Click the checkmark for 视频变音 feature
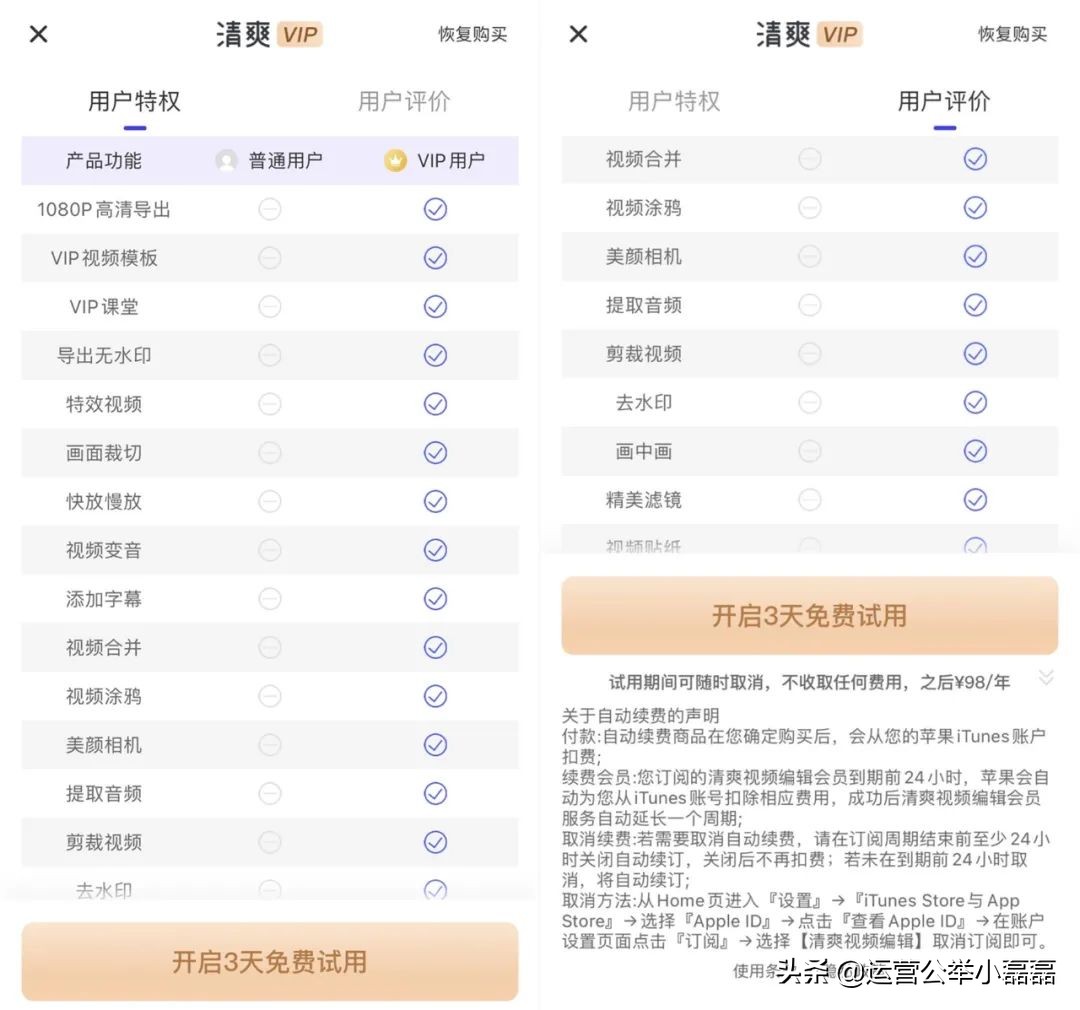 [x=434, y=550]
